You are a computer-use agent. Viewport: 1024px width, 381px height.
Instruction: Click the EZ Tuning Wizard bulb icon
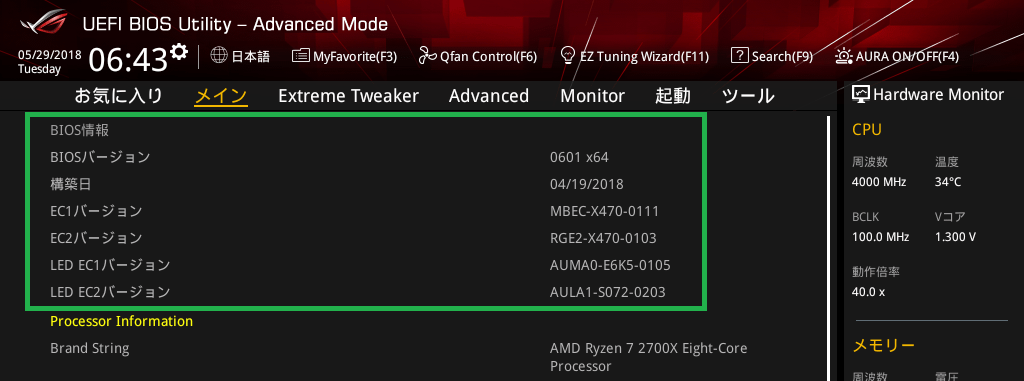coord(568,55)
